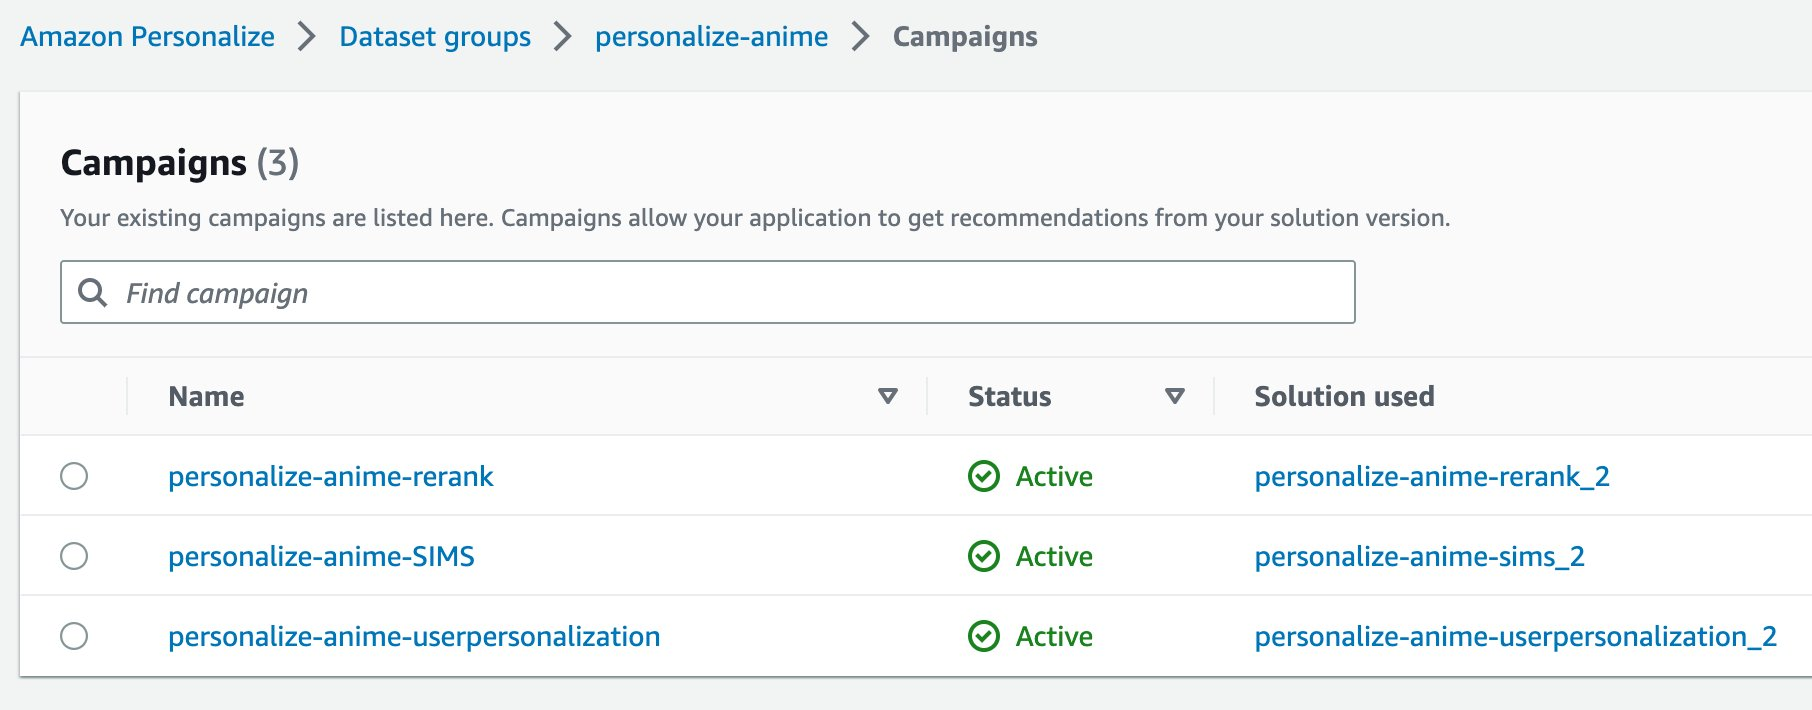This screenshot has height=710, width=1812.
Task: Open the personalize-anime-sims_2 solution link
Action: (1419, 556)
